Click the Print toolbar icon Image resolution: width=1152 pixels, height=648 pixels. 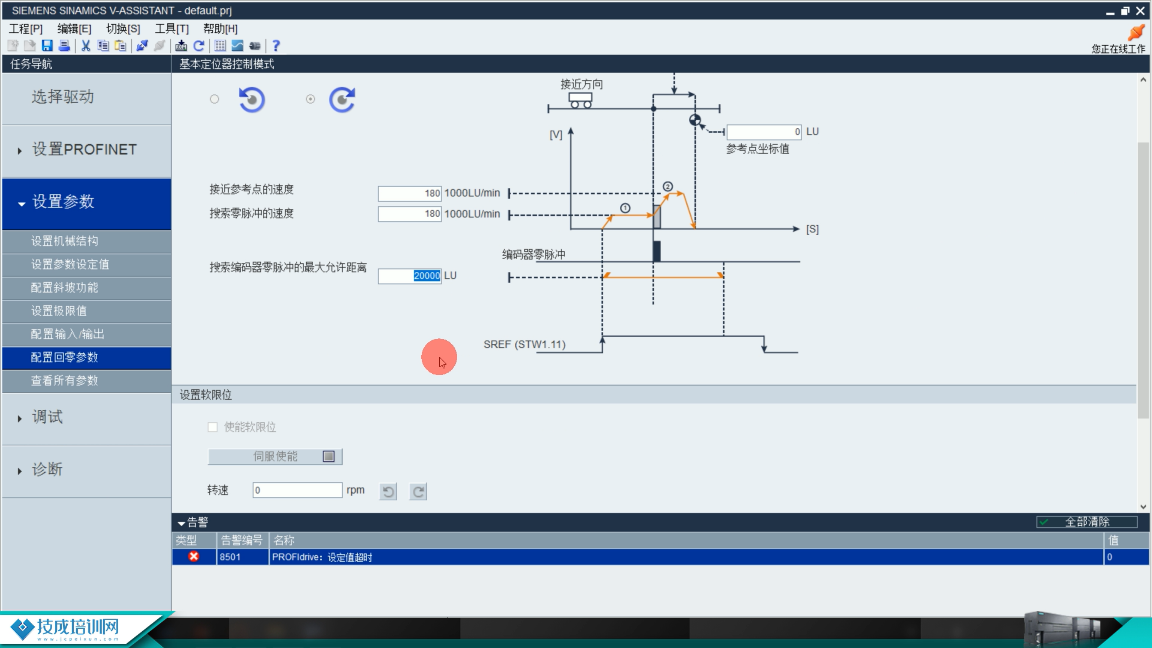coord(65,46)
